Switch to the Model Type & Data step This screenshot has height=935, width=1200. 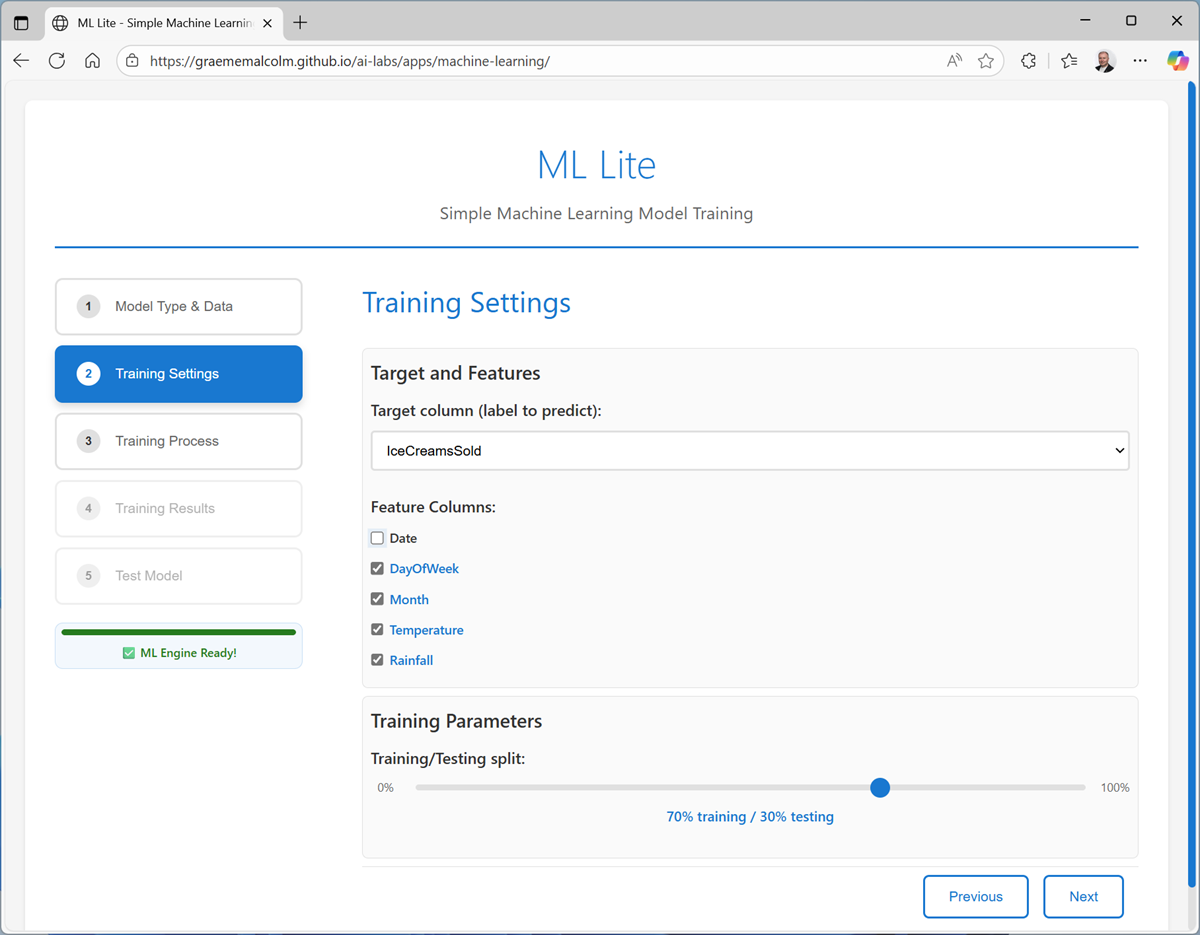[x=178, y=306]
